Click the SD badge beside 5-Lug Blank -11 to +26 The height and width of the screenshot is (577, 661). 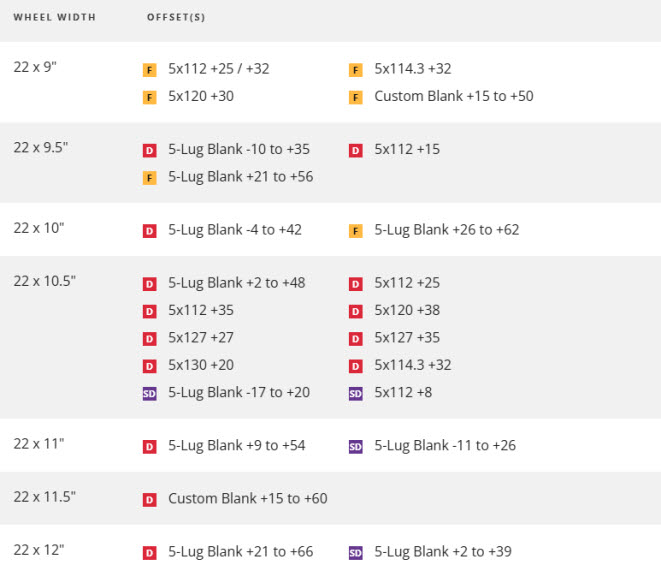coord(355,446)
